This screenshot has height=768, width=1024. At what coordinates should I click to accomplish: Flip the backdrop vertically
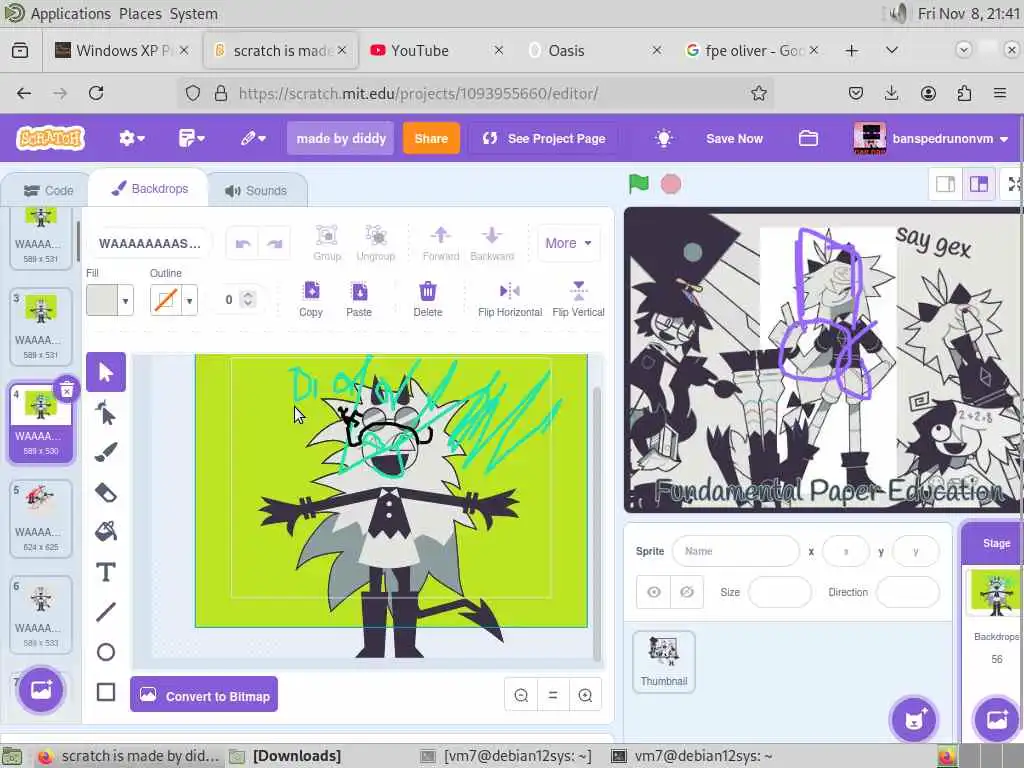(x=579, y=299)
